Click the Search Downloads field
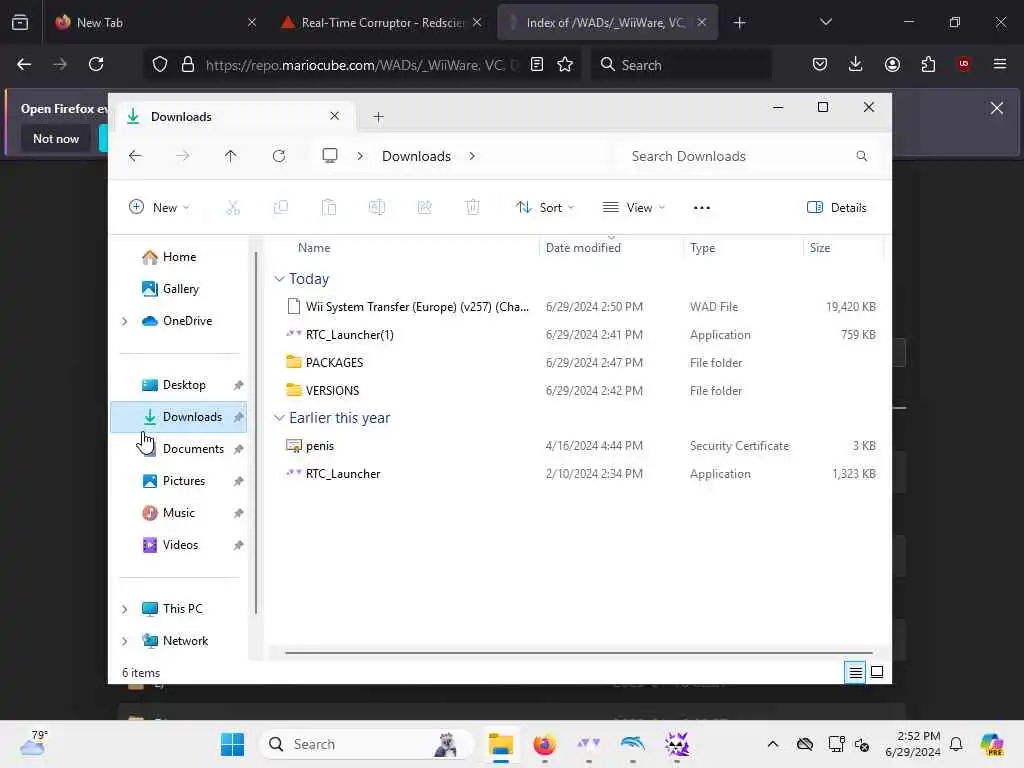The height and width of the screenshot is (768, 1024). coord(751,156)
